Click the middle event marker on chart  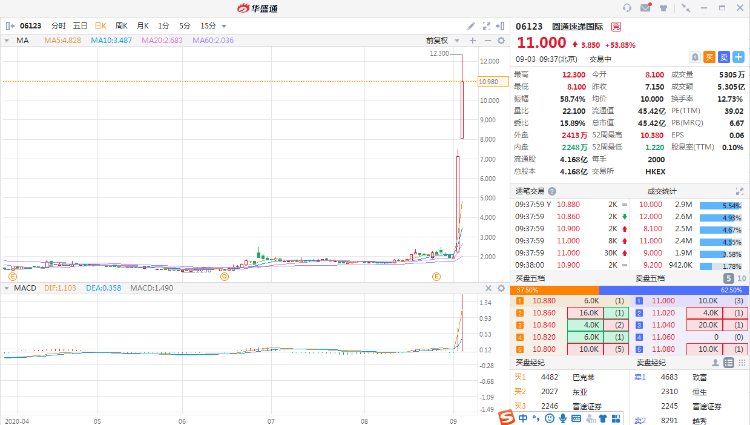224,276
